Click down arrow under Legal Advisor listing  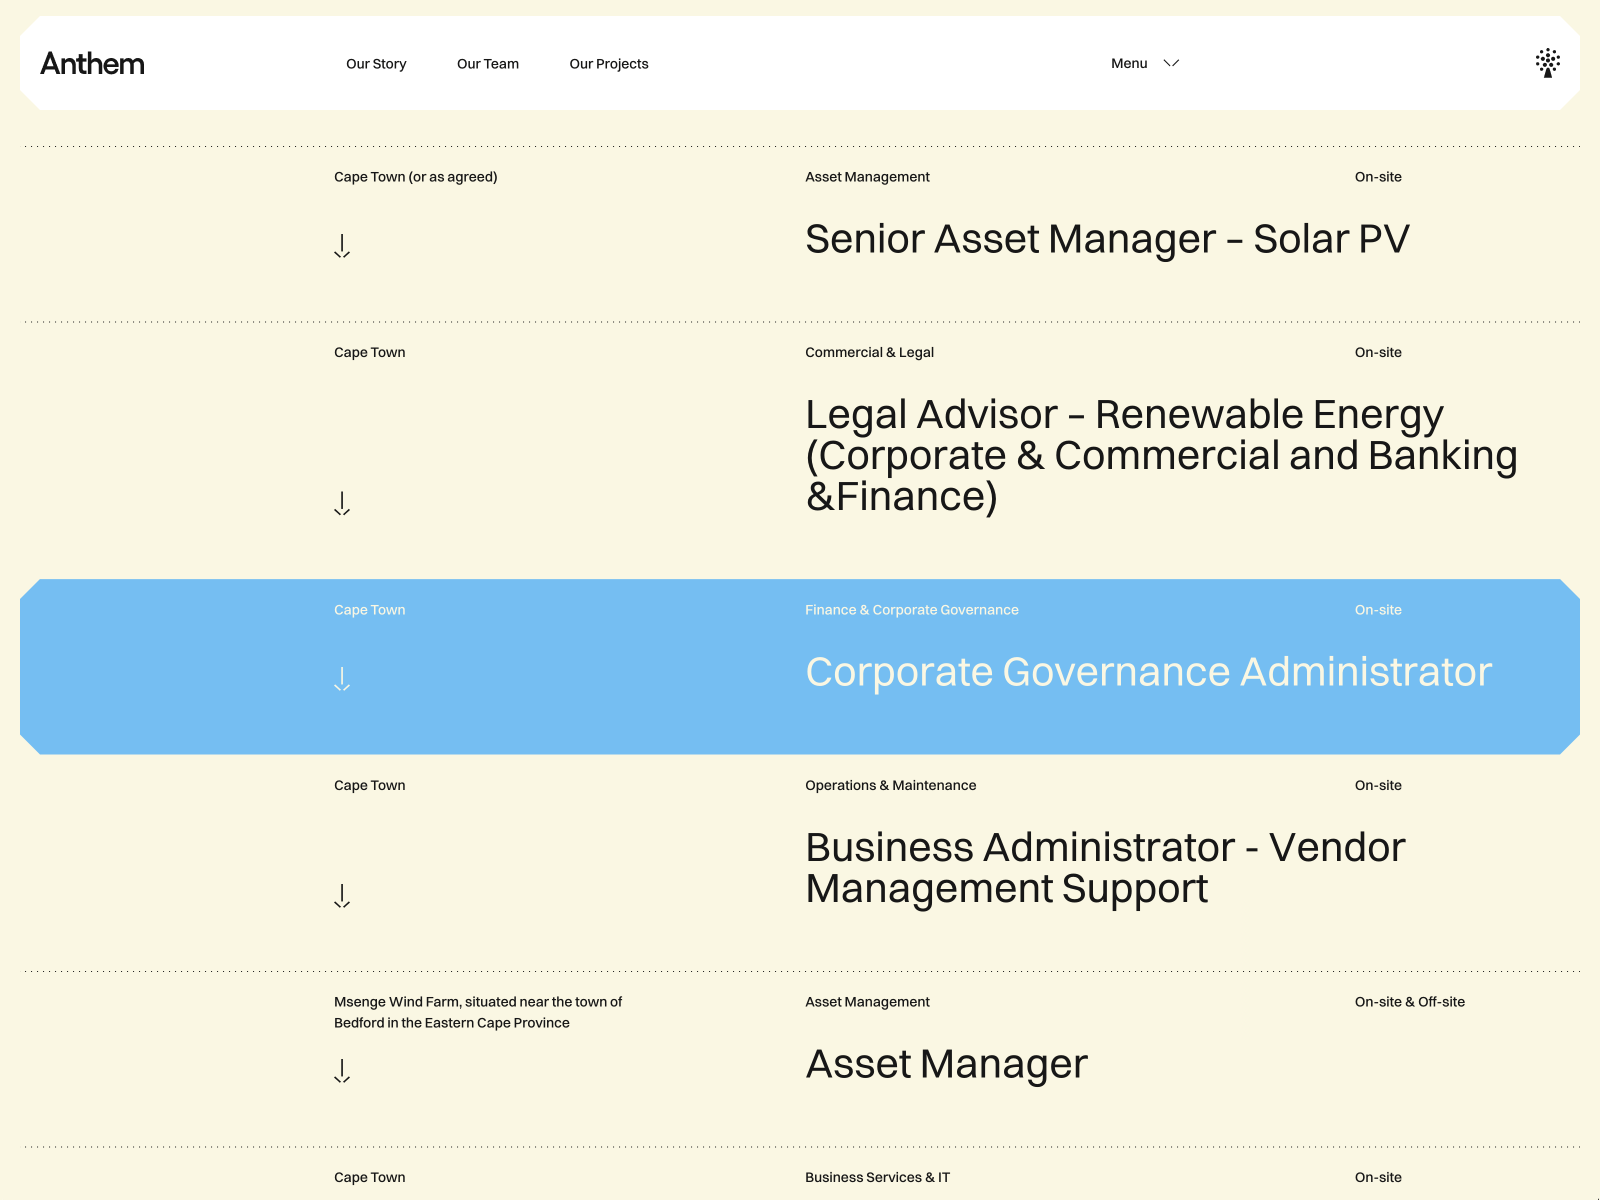point(342,503)
